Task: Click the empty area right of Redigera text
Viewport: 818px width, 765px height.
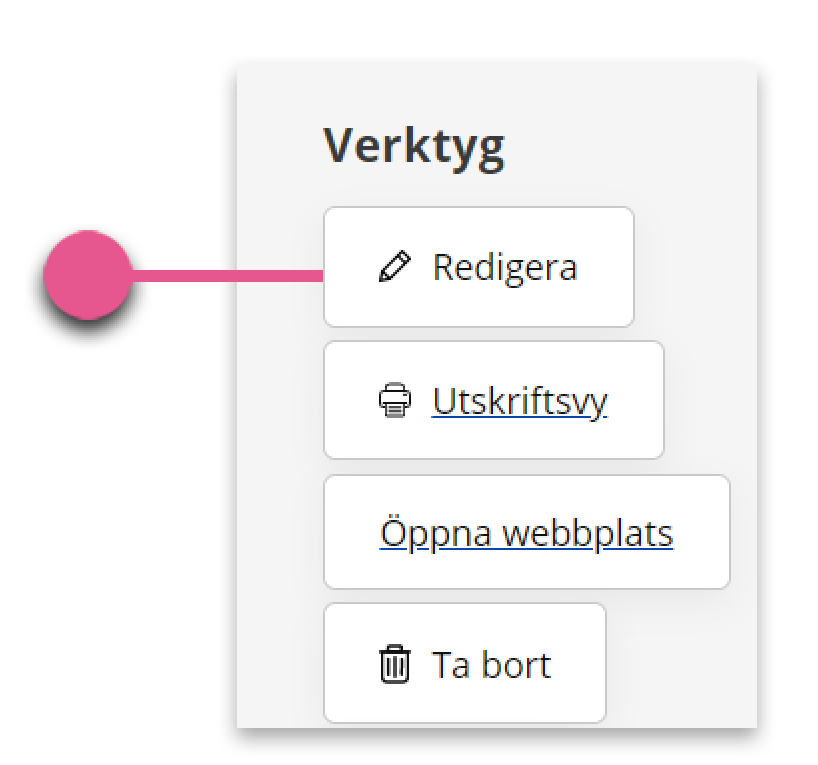Action: (605, 267)
